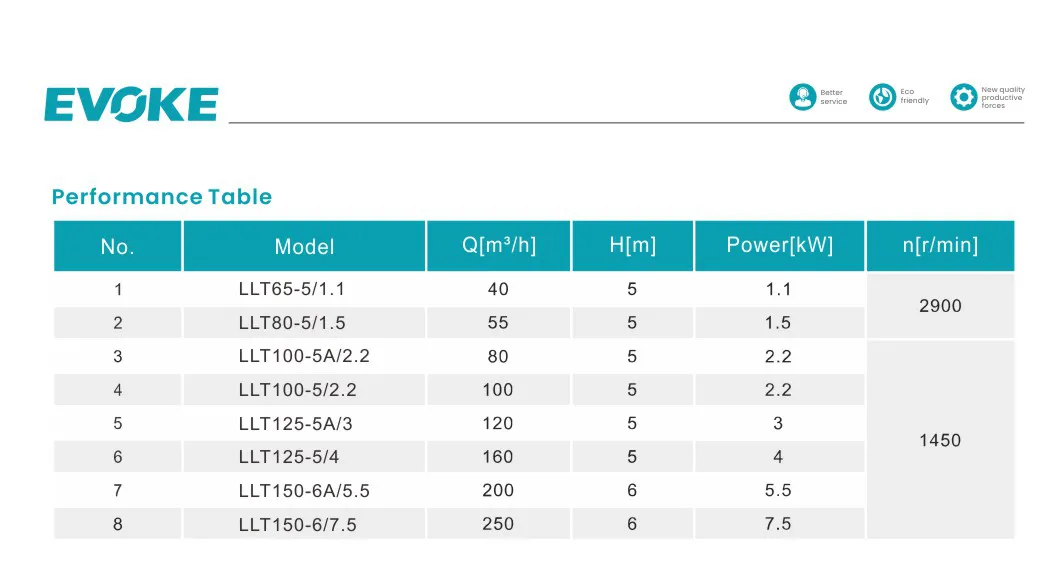
Task: Click the H[m] column header
Action: point(632,245)
